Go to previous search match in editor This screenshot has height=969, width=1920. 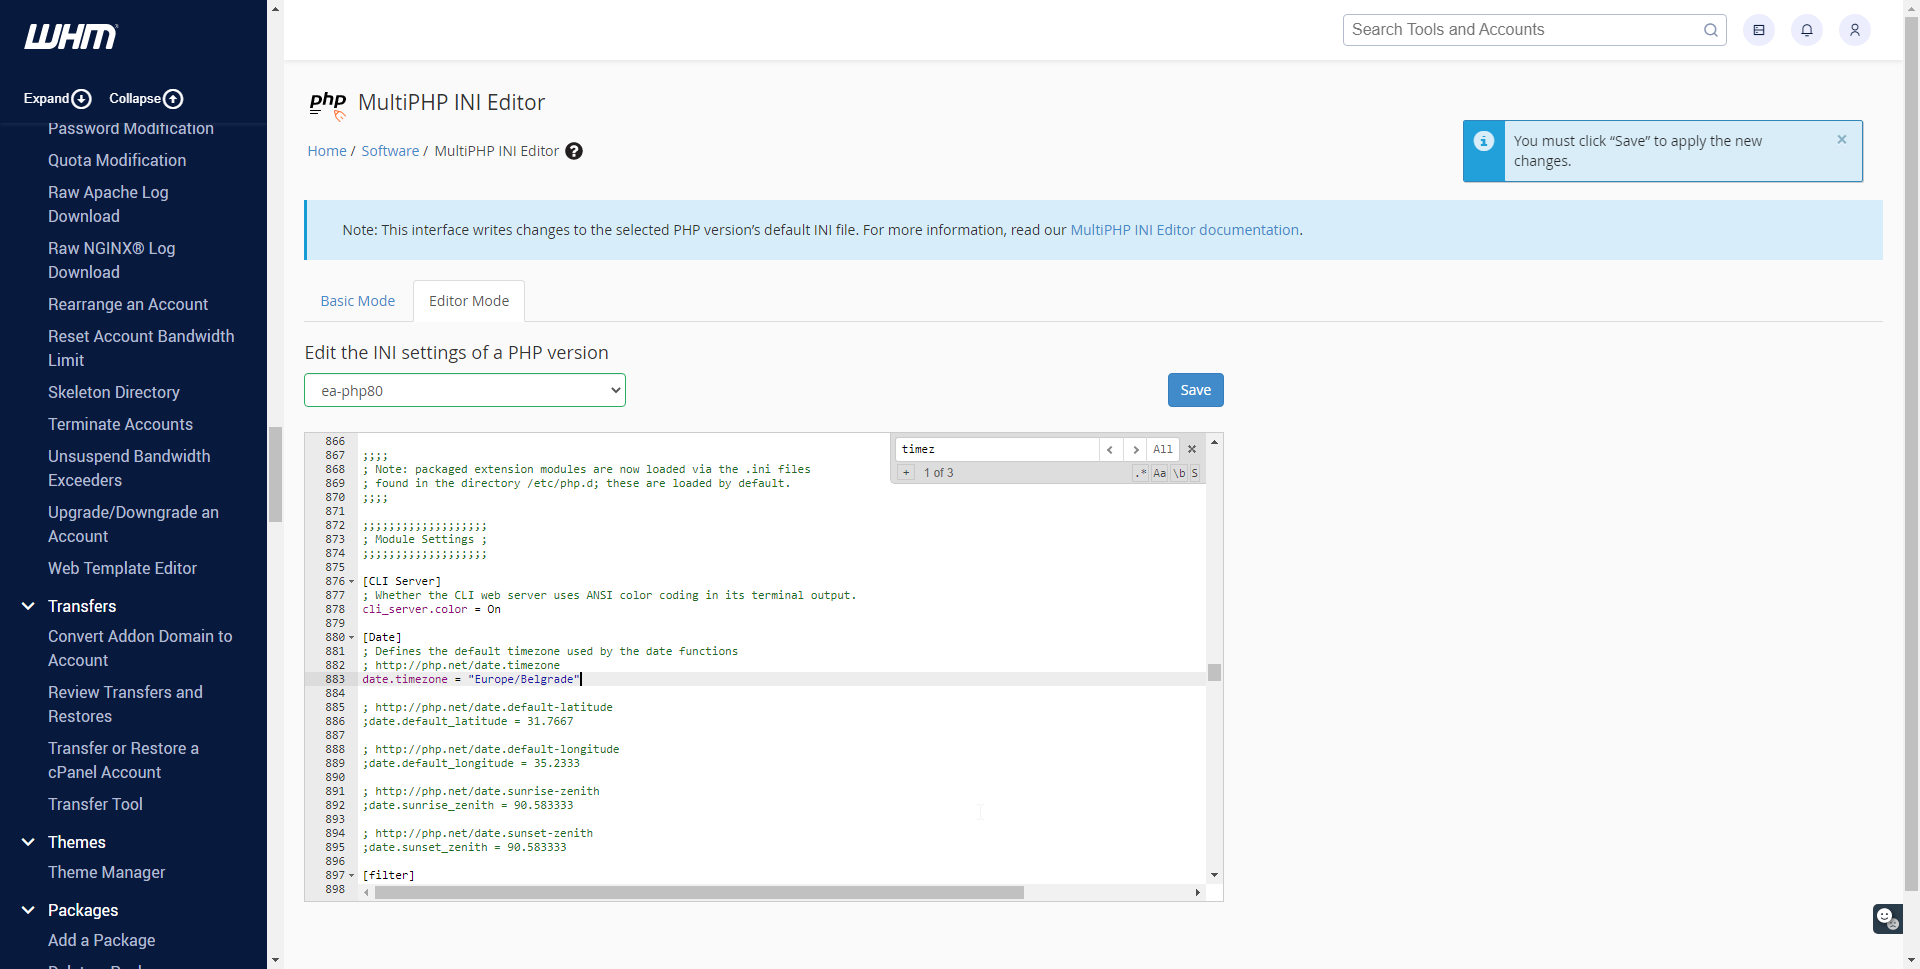pyautogui.click(x=1111, y=450)
